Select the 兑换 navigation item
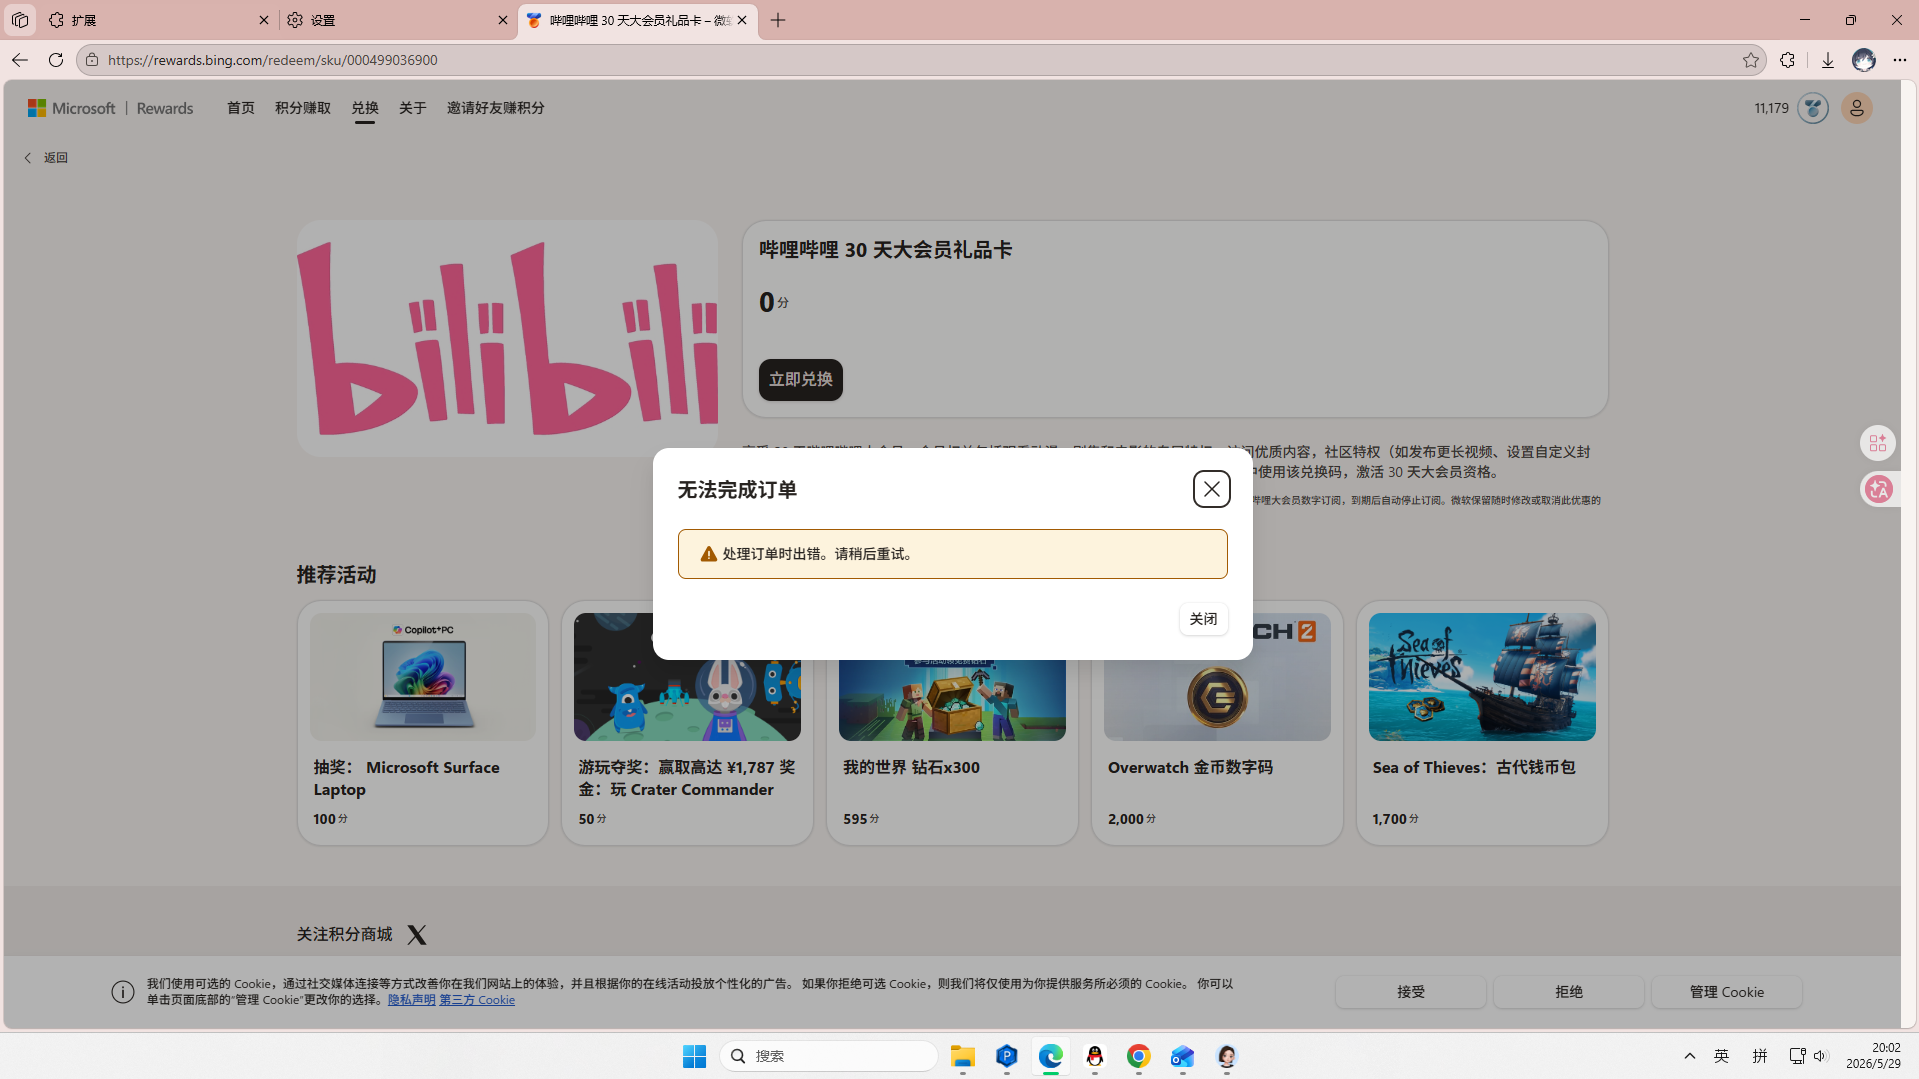Screen dimensions: 1919x1079 tap(365, 108)
